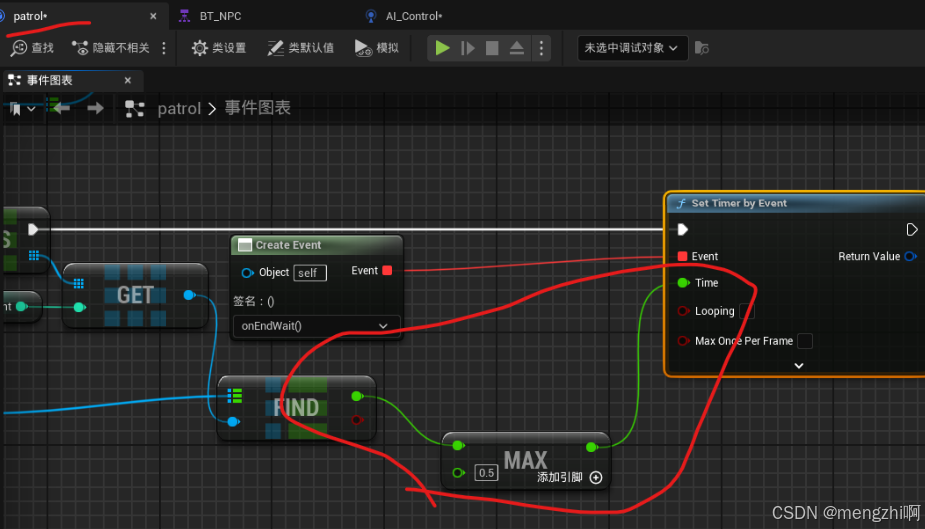Select the GET array node
925x529 pixels.
[135, 295]
